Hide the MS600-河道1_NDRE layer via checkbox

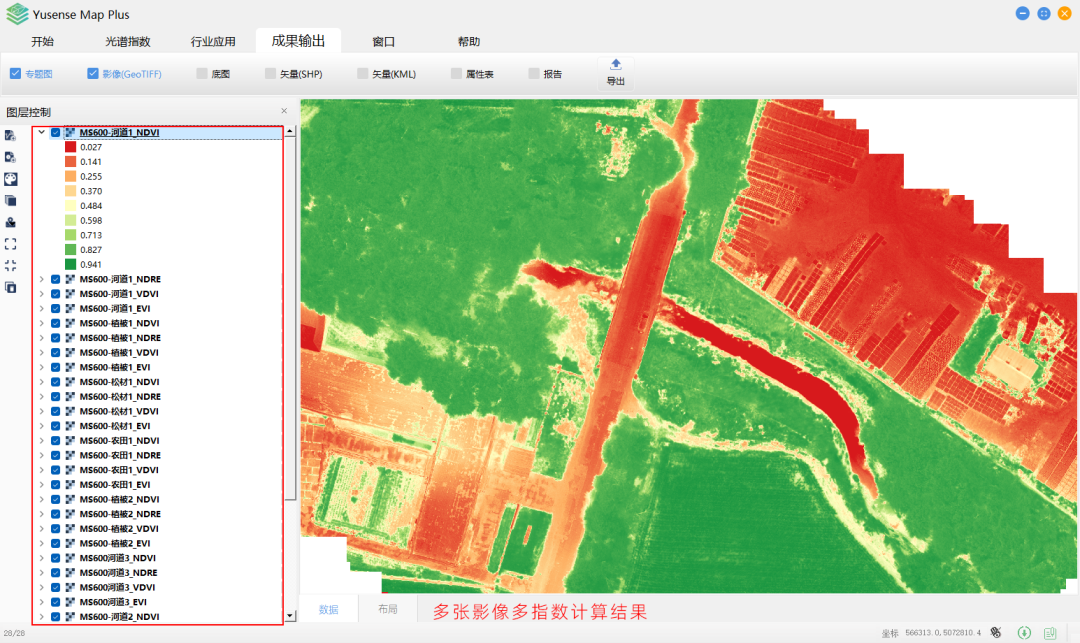click(55, 279)
